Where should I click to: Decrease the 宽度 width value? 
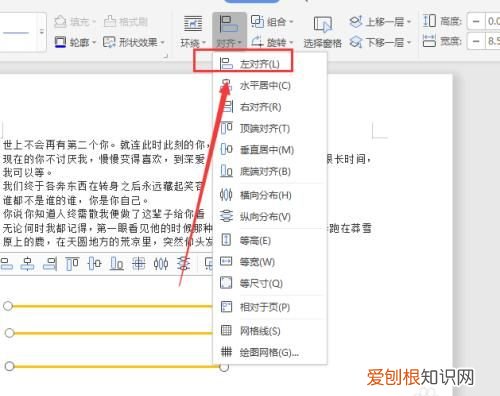[476, 41]
